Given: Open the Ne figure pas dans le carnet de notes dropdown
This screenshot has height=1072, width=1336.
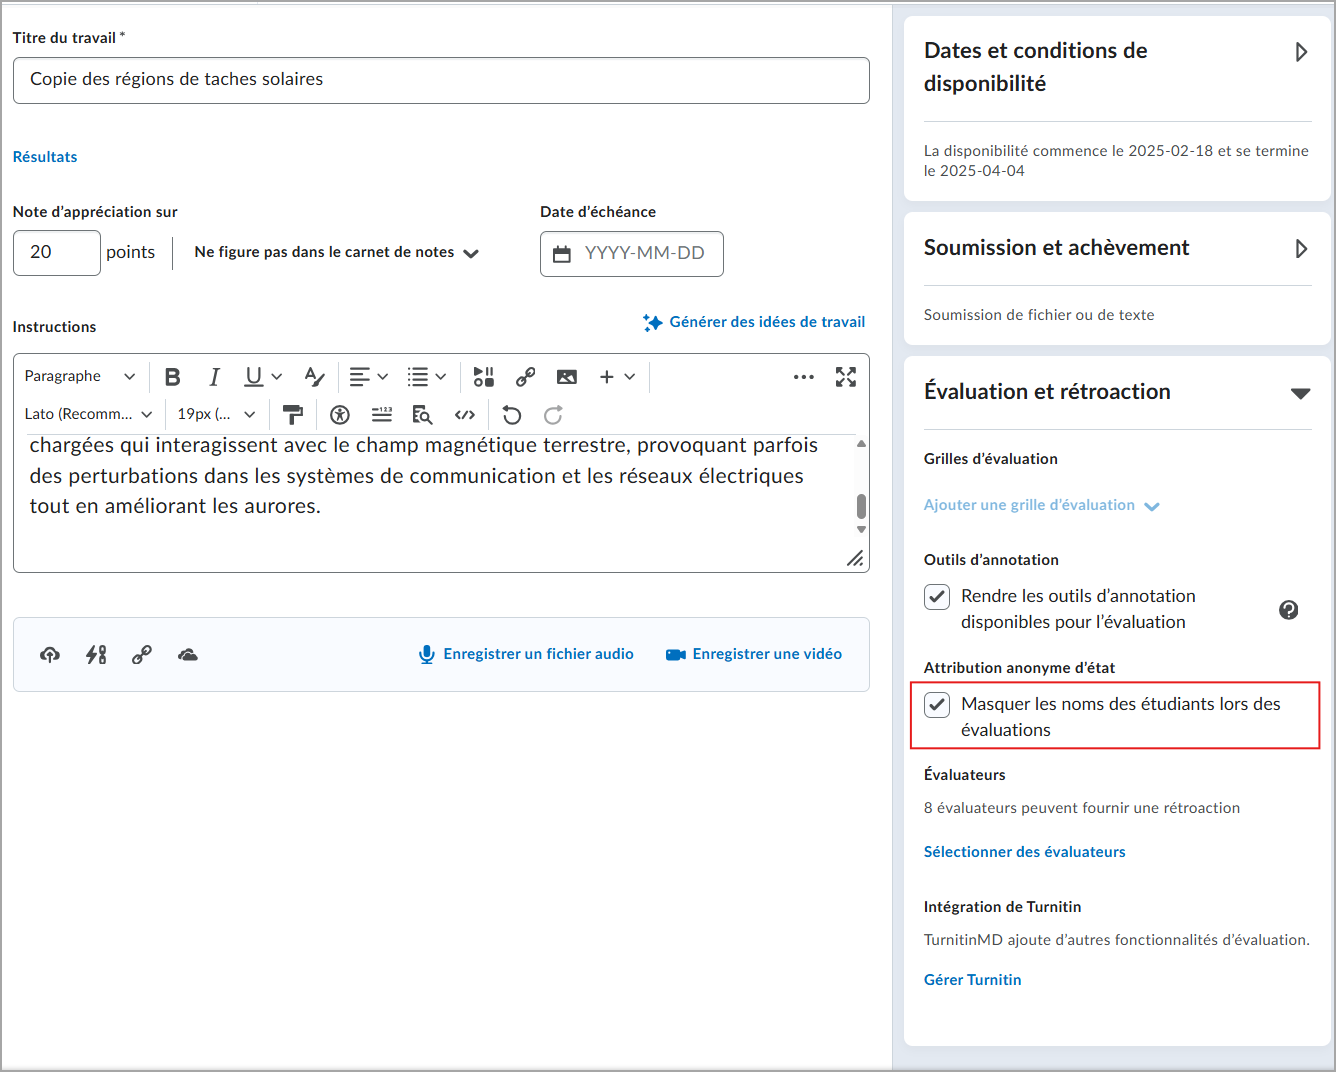Looking at the screenshot, I should [x=334, y=252].
